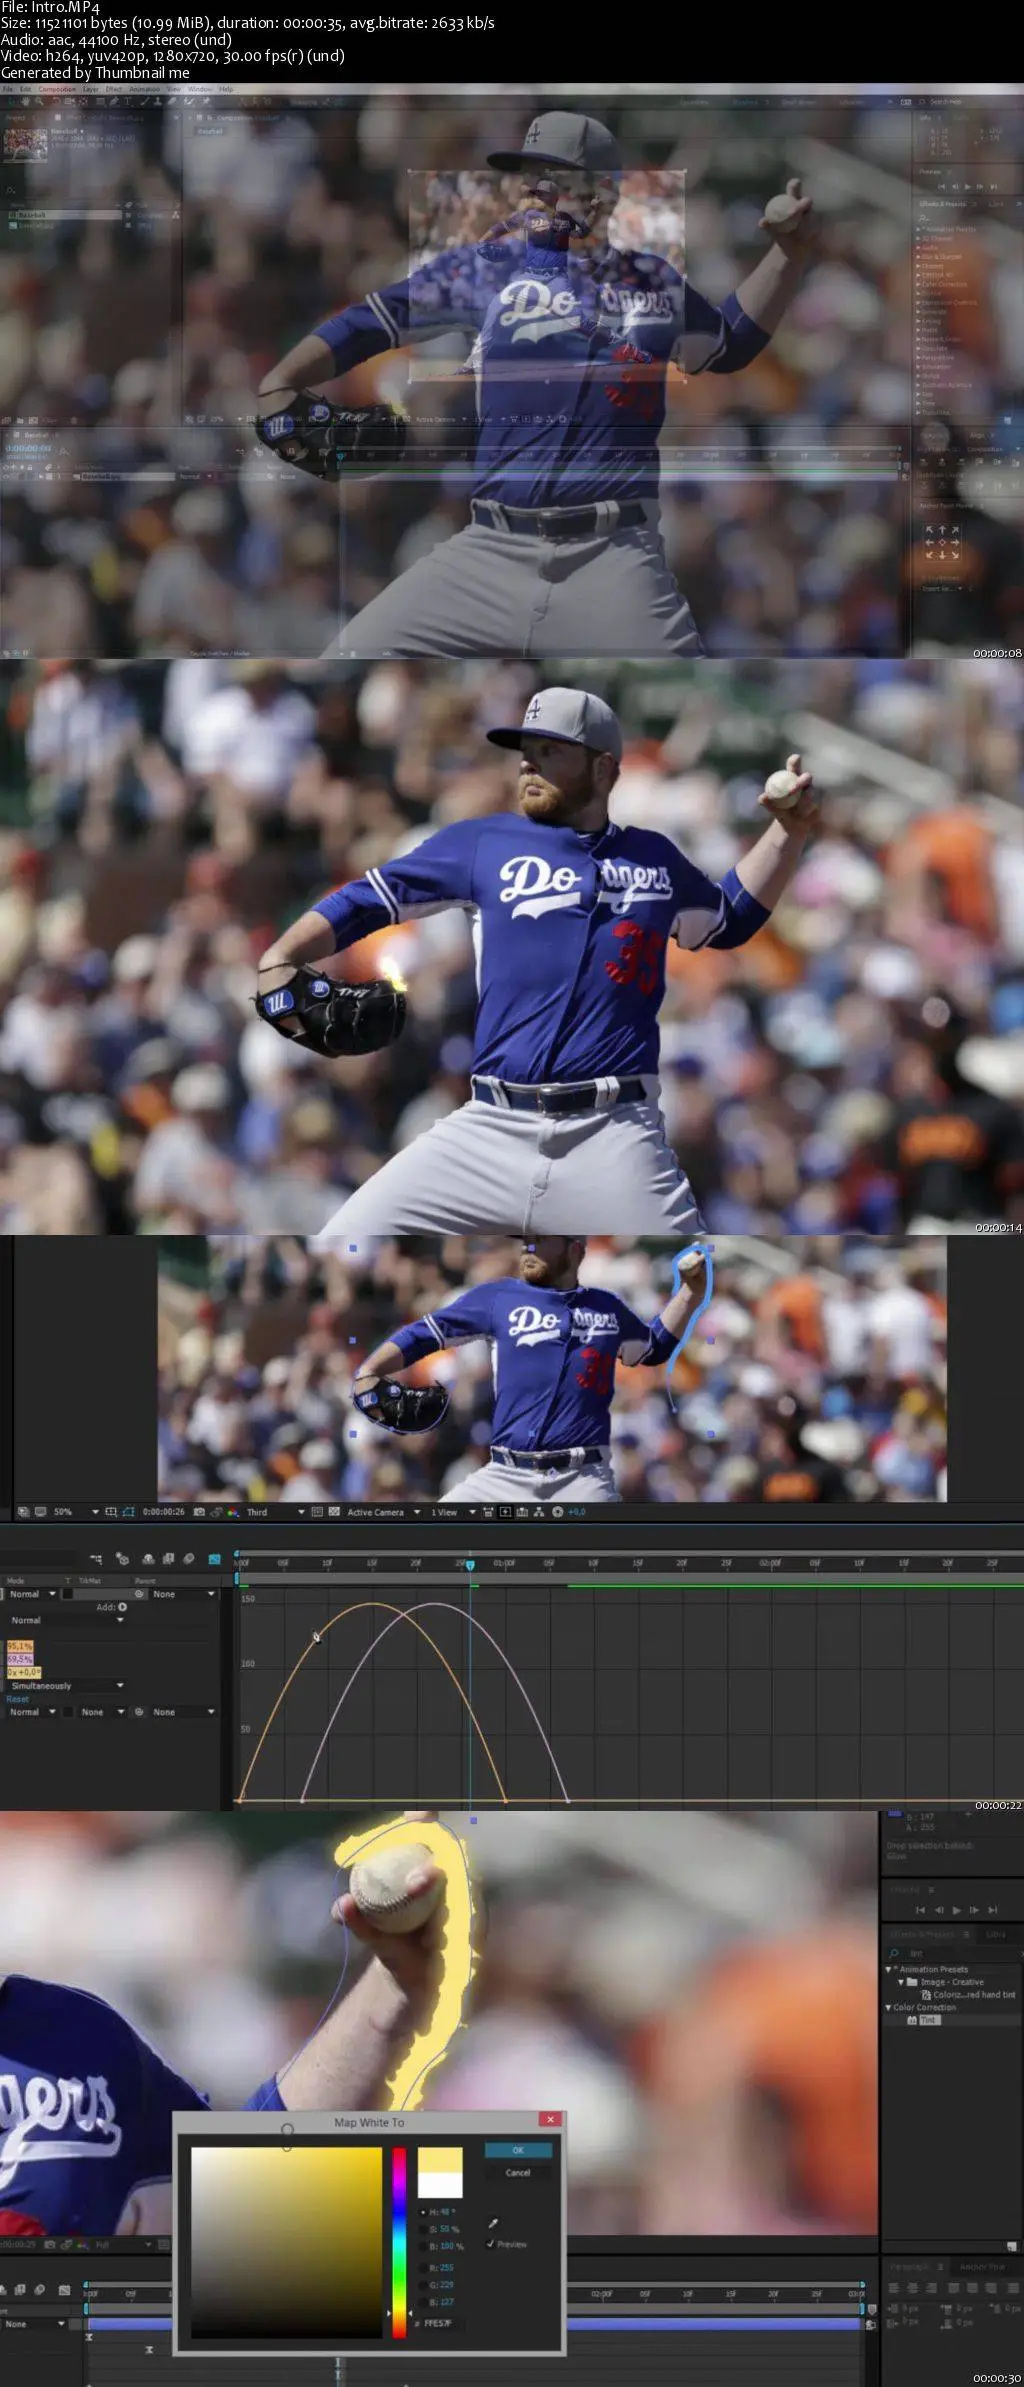Click the new yellow color swatch preview

pos(440,2160)
